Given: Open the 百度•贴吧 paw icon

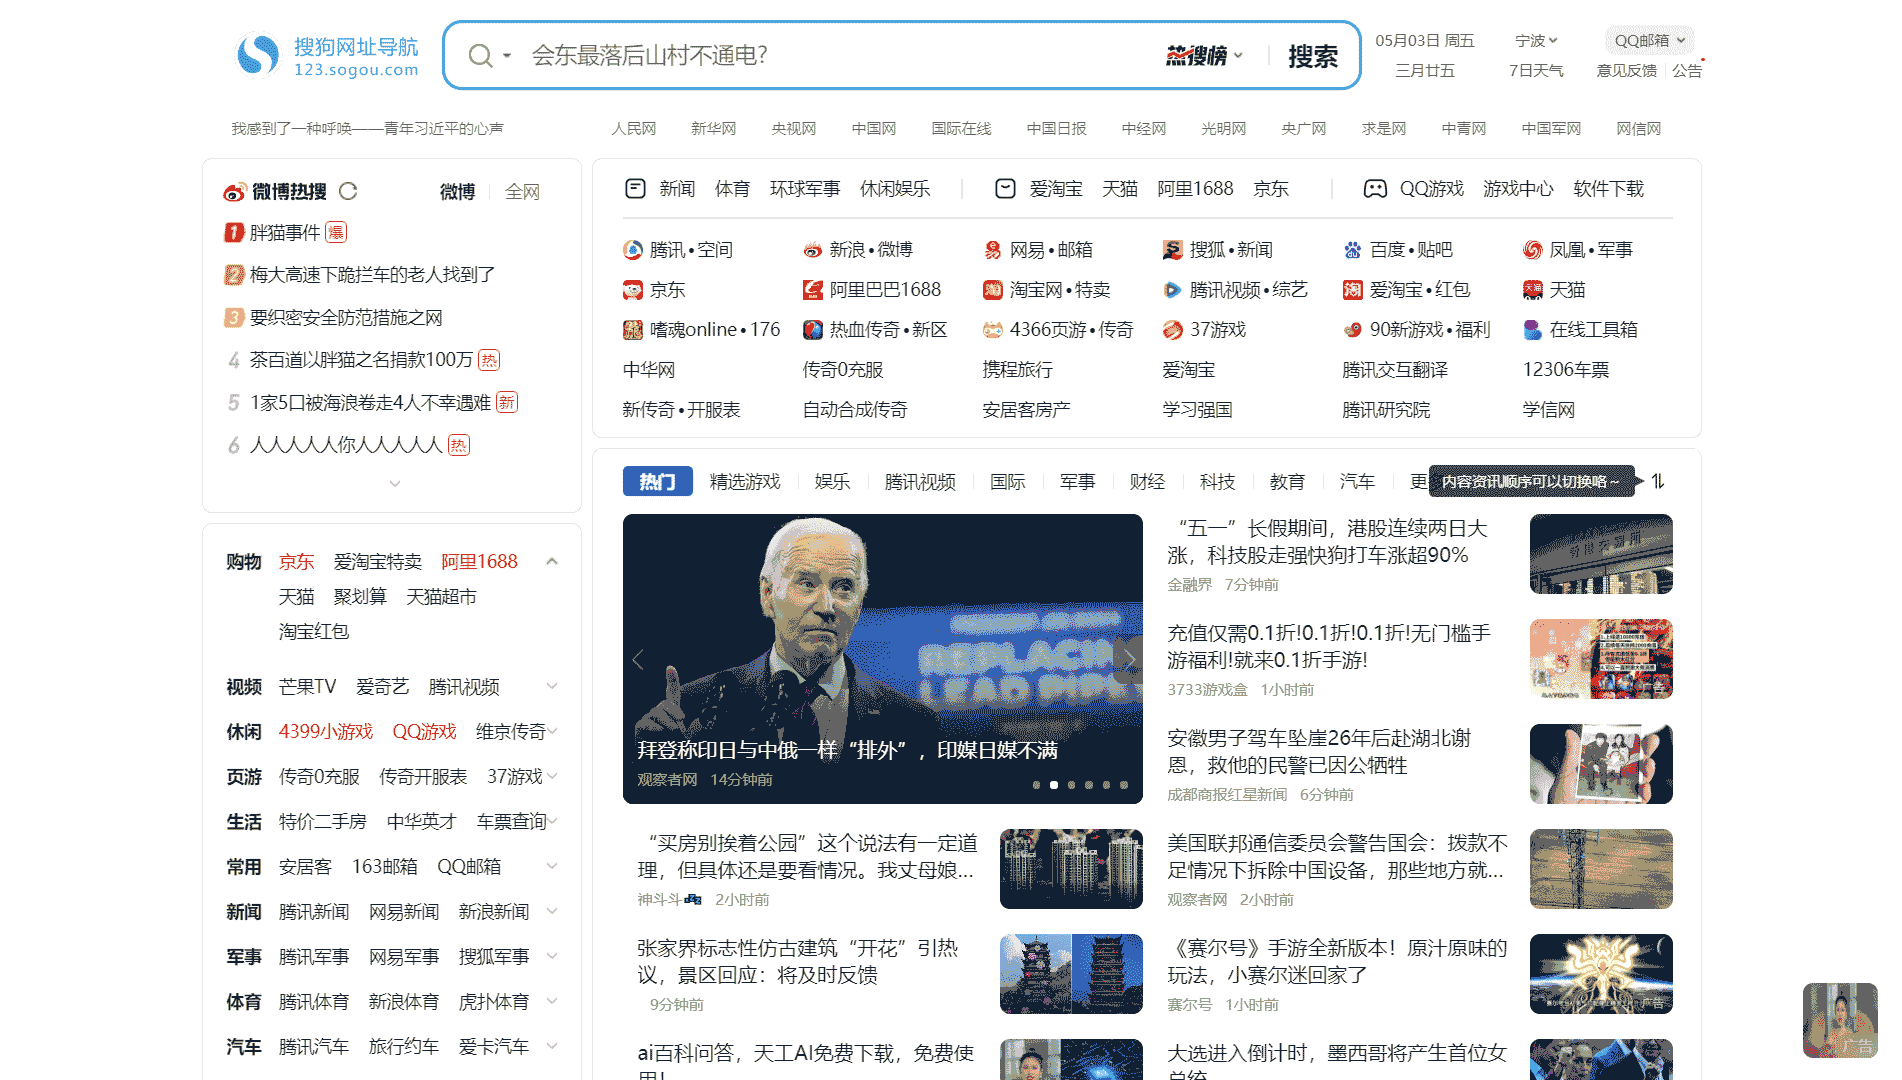Looking at the screenshot, I should 1353,250.
